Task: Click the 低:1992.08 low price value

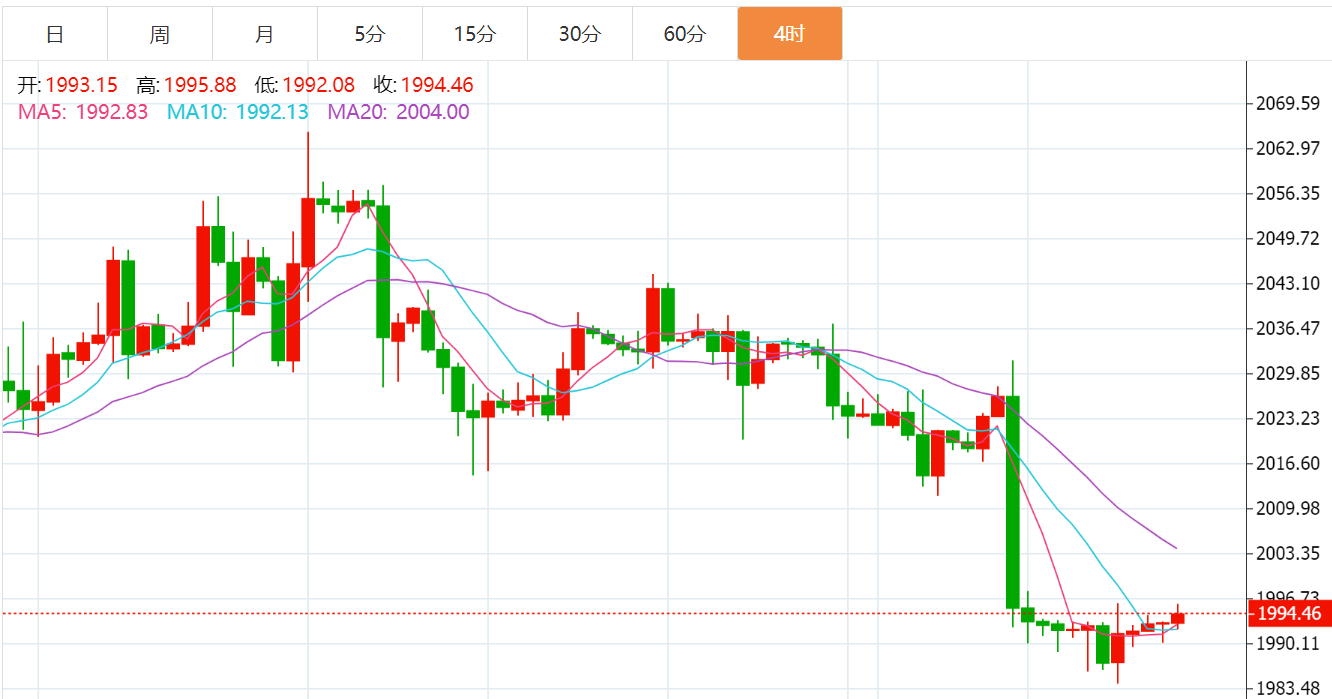Action: click(x=304, y=85)
